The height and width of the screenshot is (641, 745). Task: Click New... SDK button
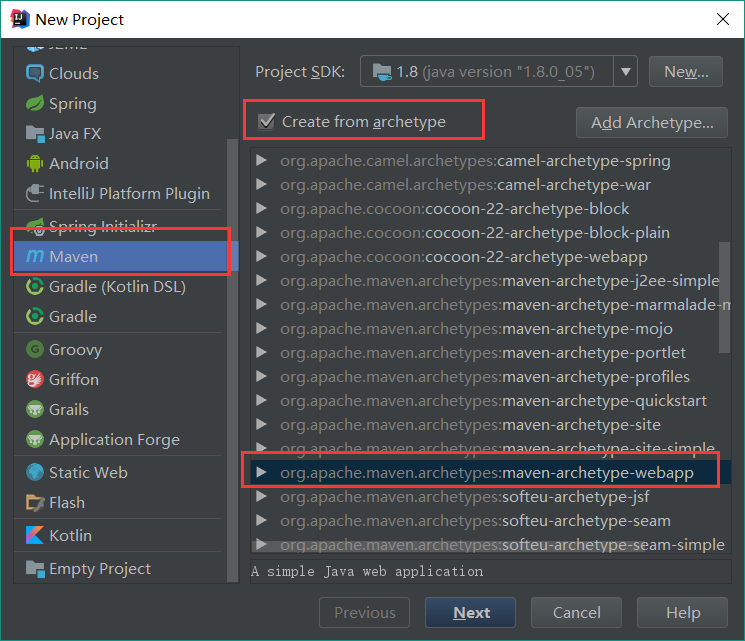coord(686,72)
